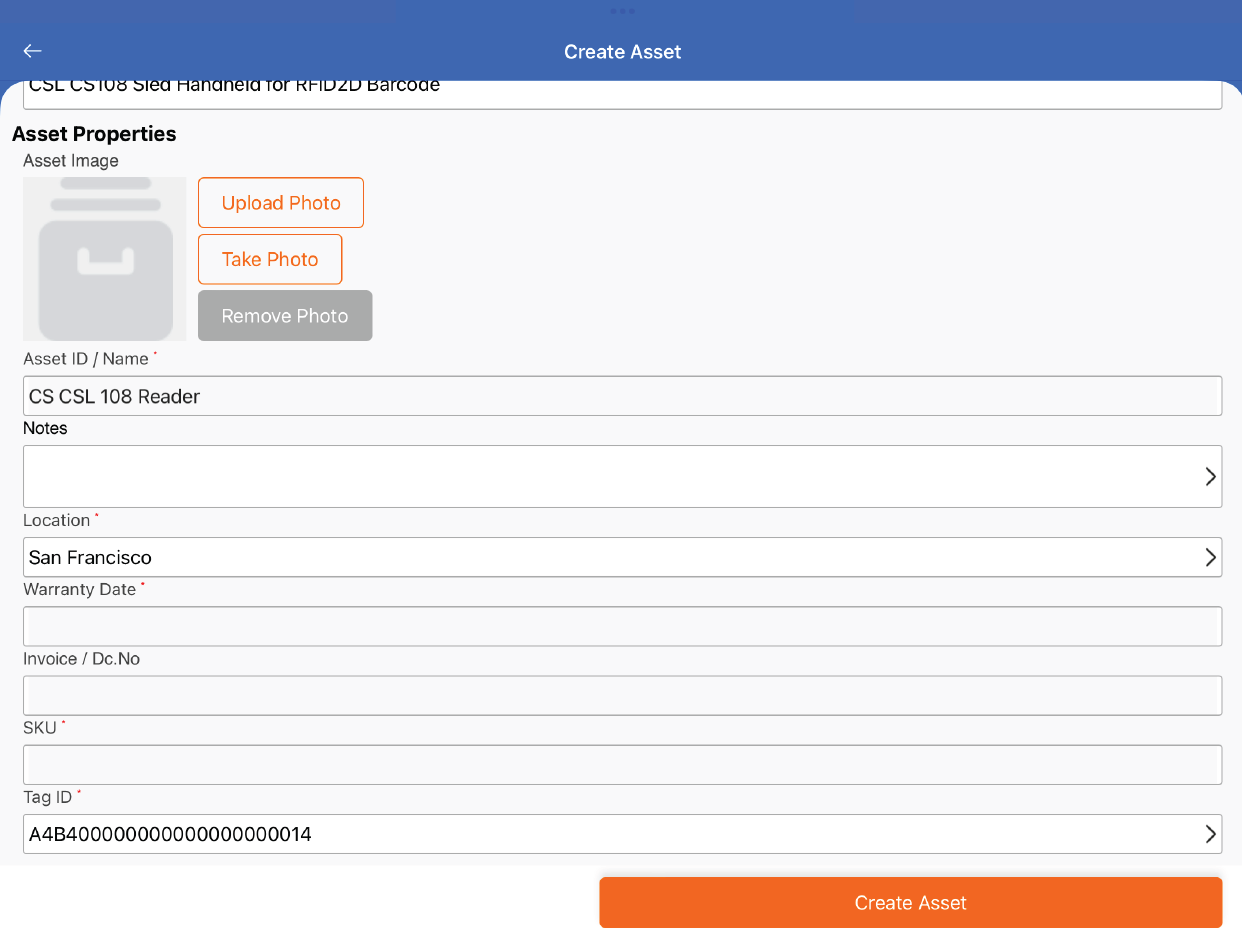This screenshot has width=1242, height=934.
Task: Focus the Invoice / Dc.No field
Action: point(622,695)
